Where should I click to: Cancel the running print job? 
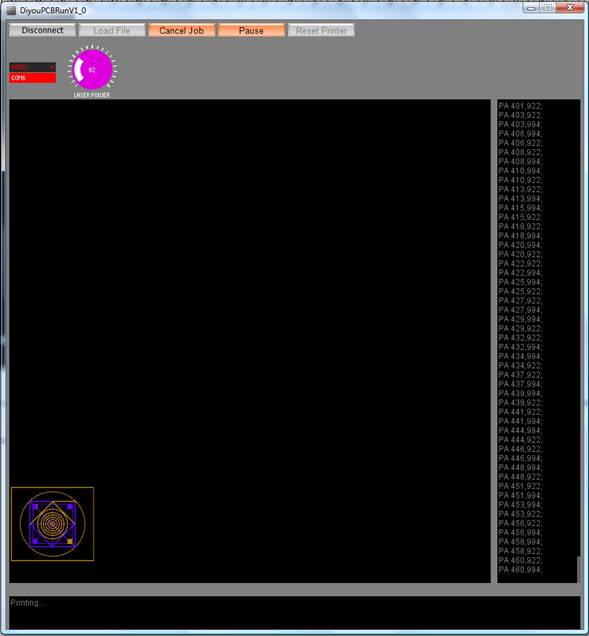[x=182, y=30]
